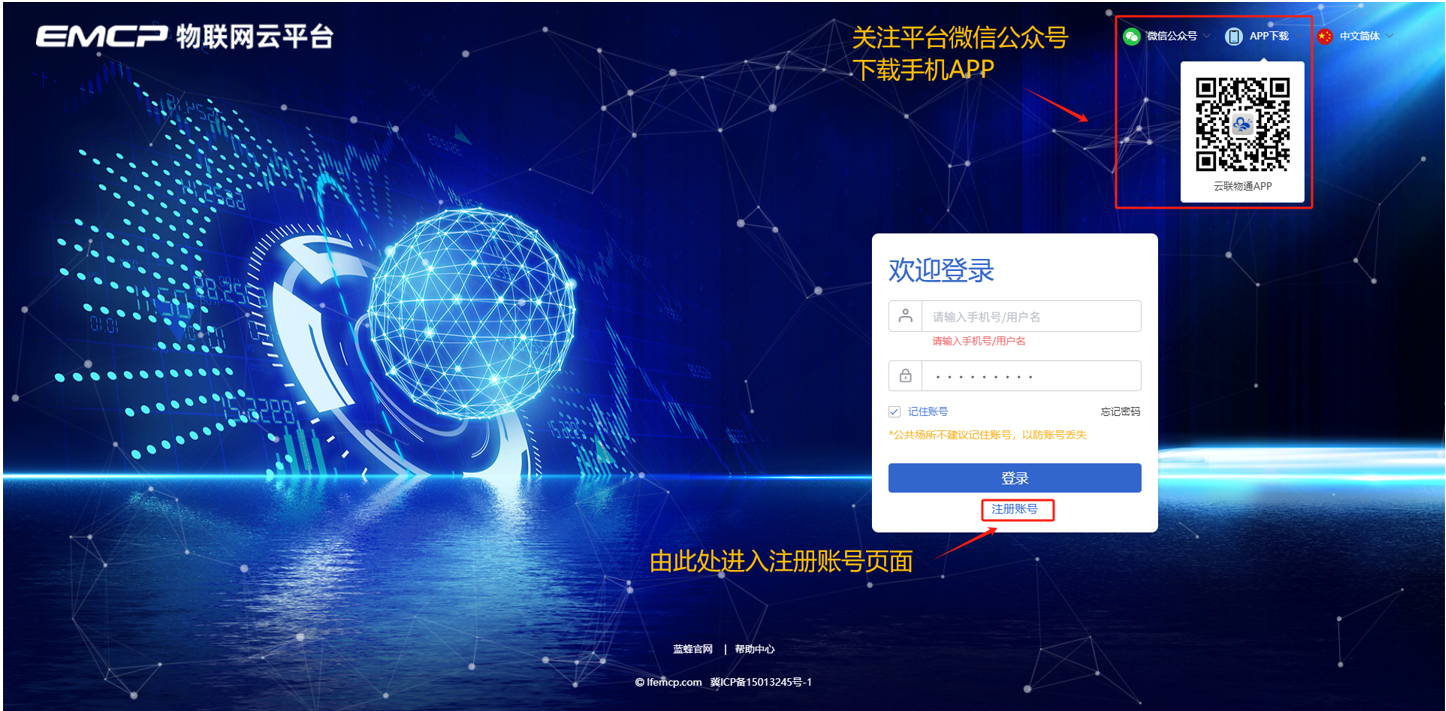1446x711 pixels.
Task: Open the 中文简体 language dropdown
Action: [x=1367, y=36]
